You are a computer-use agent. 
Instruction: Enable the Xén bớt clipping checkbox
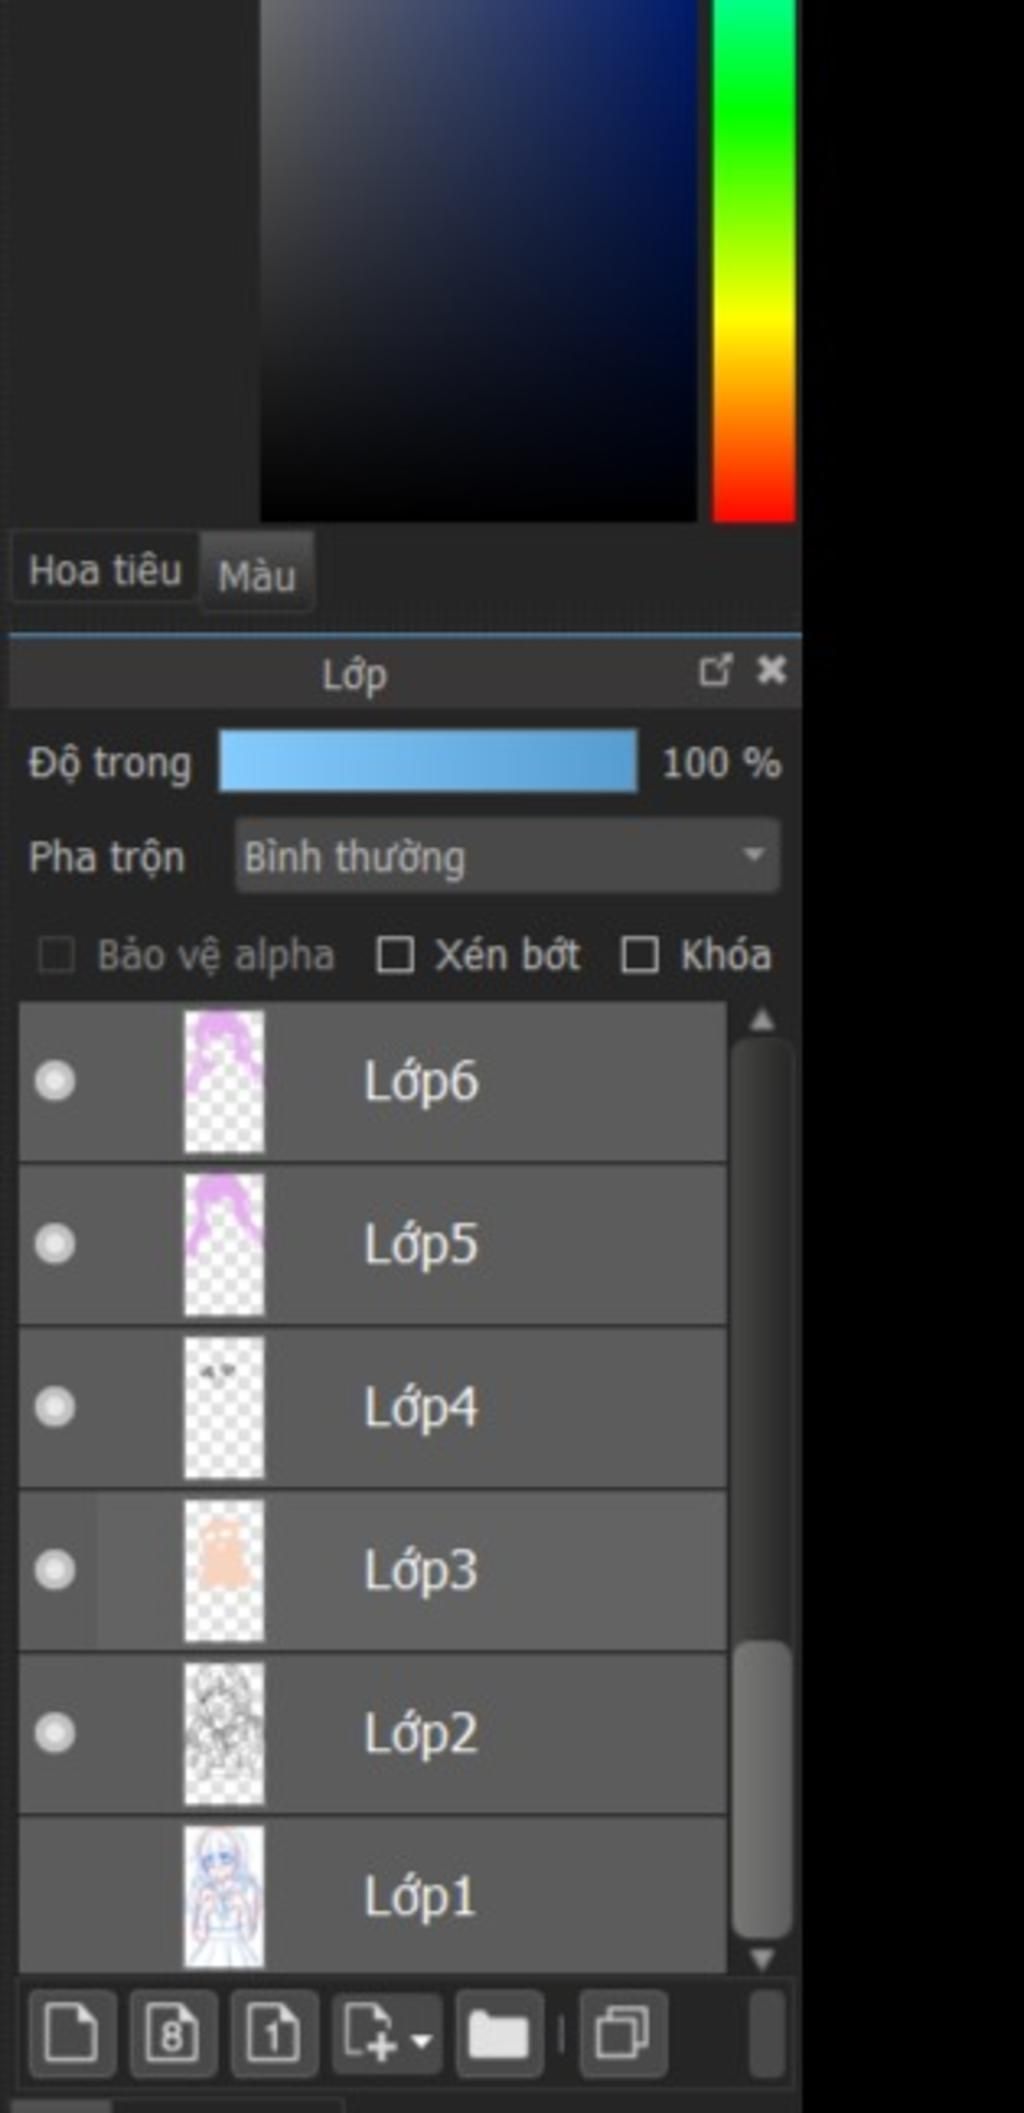(x=395, y=955)
